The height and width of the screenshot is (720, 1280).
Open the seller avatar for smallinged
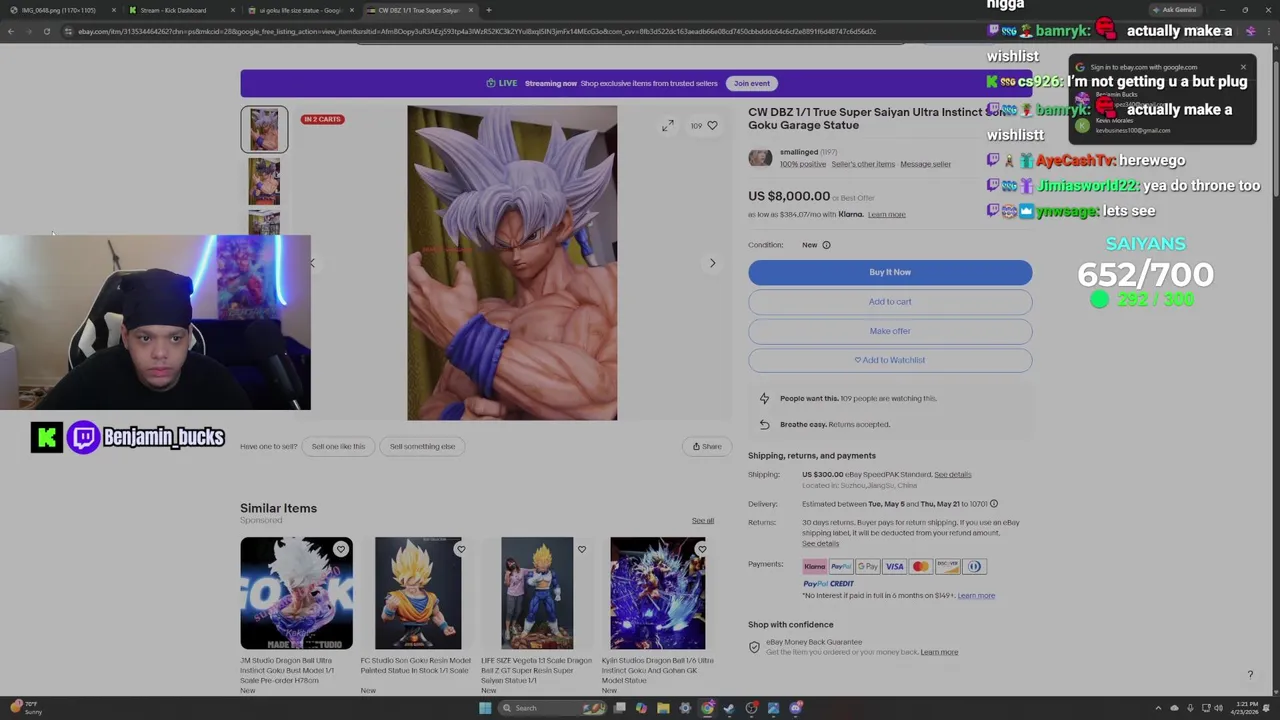(760, 158)
